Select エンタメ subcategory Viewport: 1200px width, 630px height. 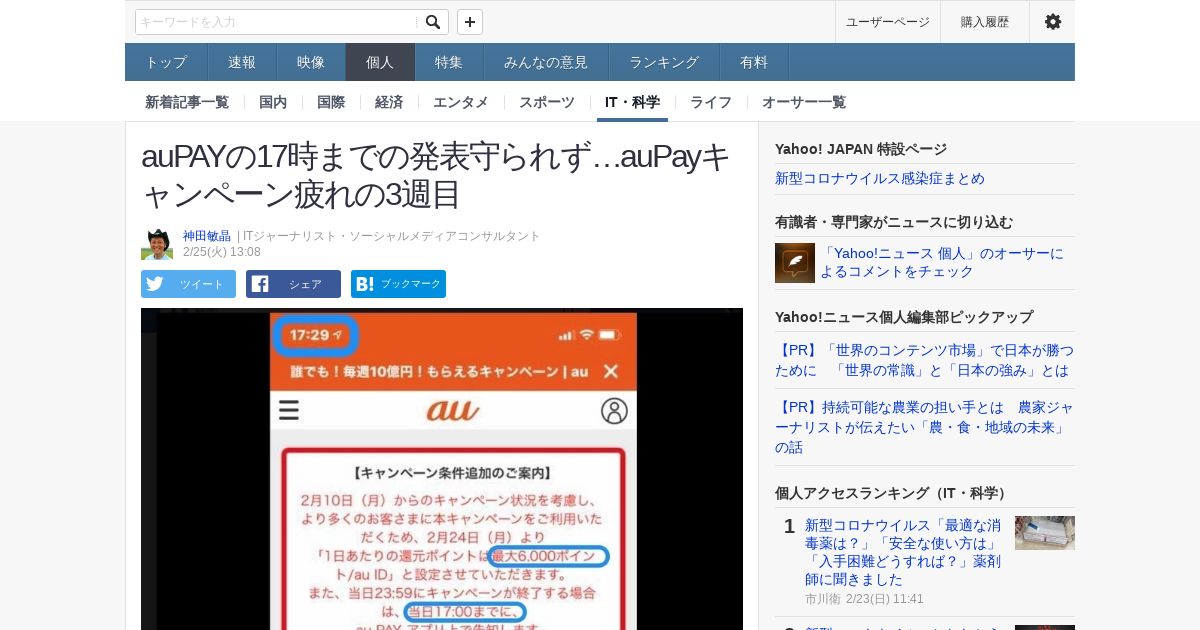click(x=461, y=102)
